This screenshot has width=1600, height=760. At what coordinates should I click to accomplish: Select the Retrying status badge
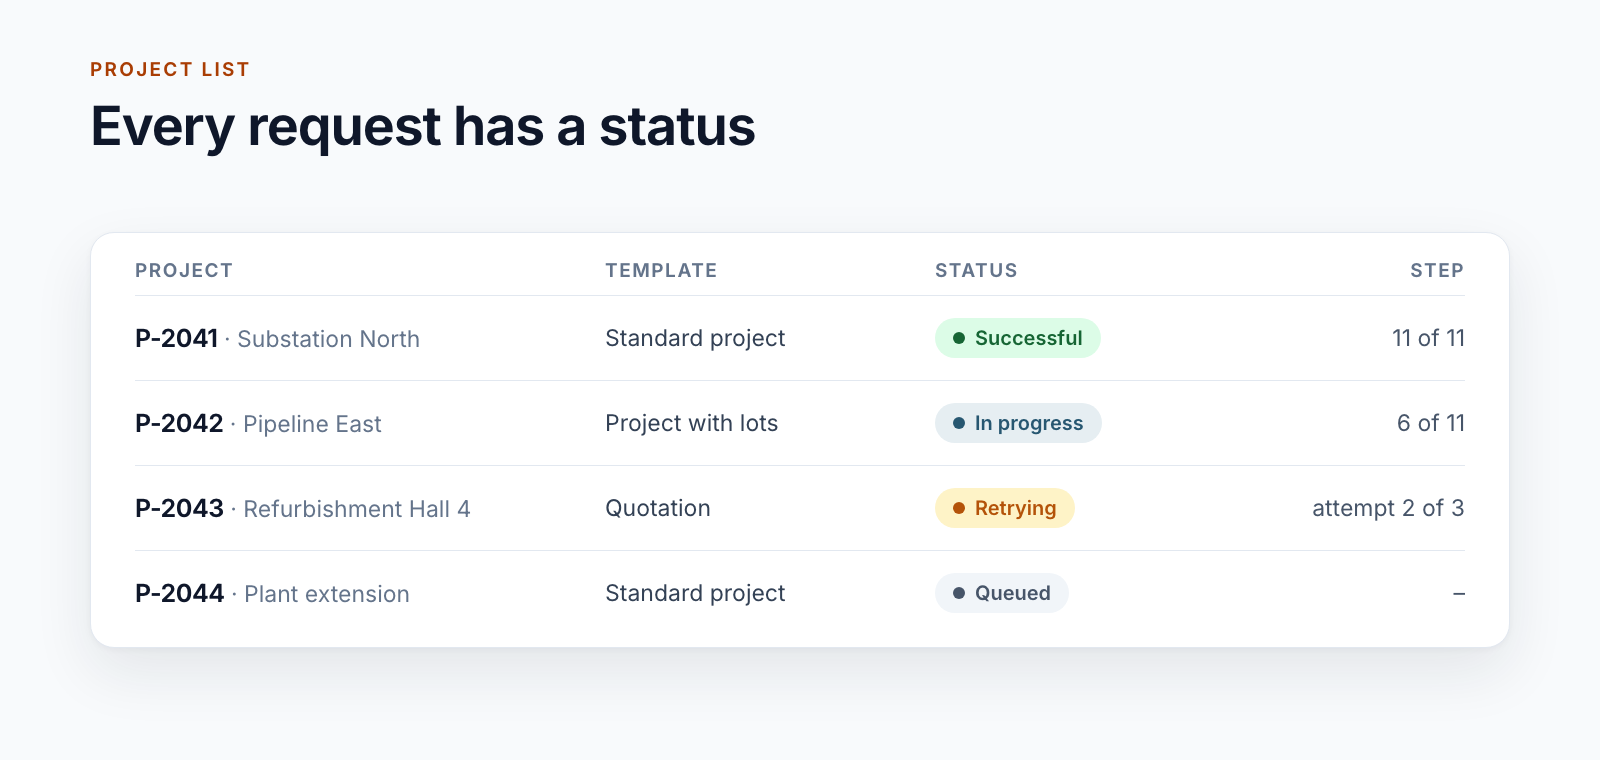(1004, 508)
